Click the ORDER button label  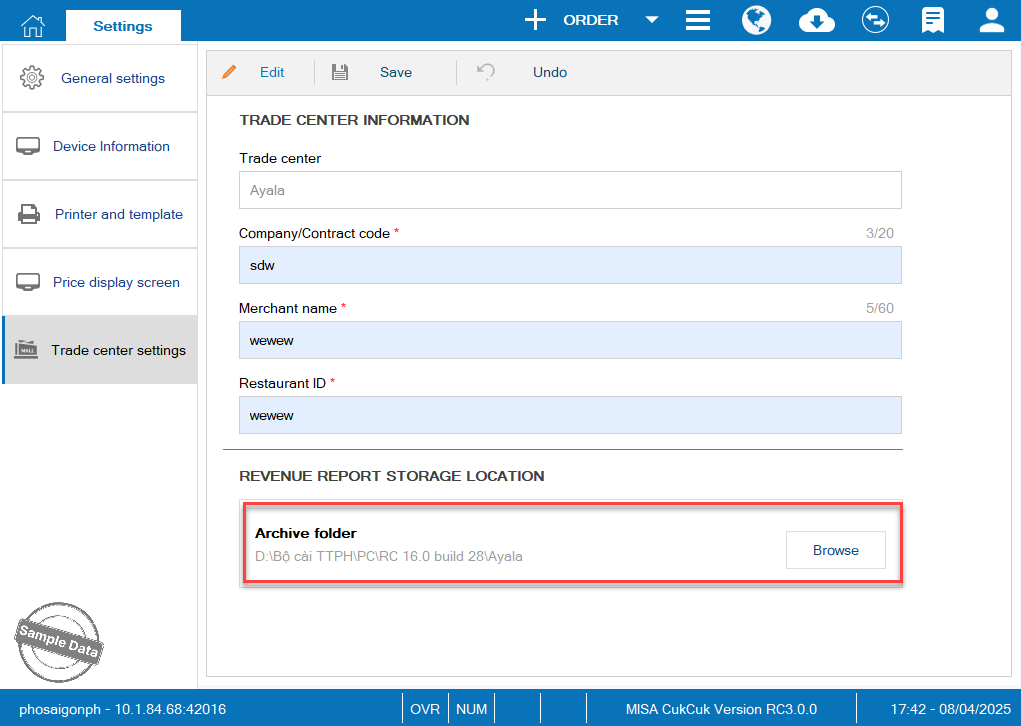coord(591,20)
